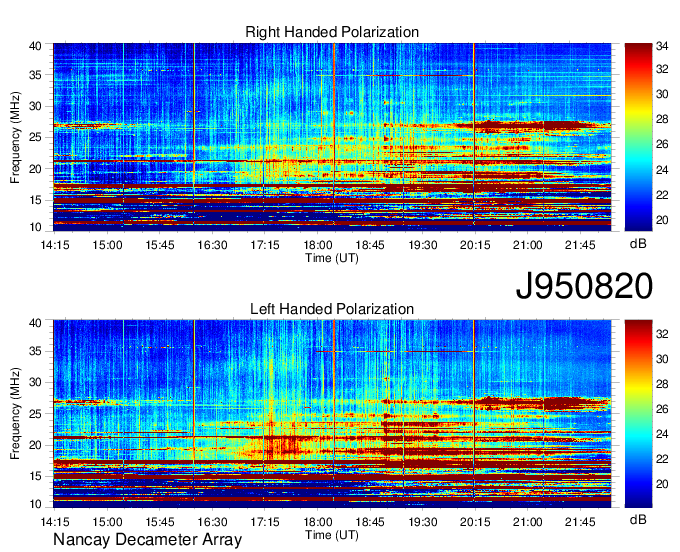Click the 20 value on Right Handed color scale

662,220
